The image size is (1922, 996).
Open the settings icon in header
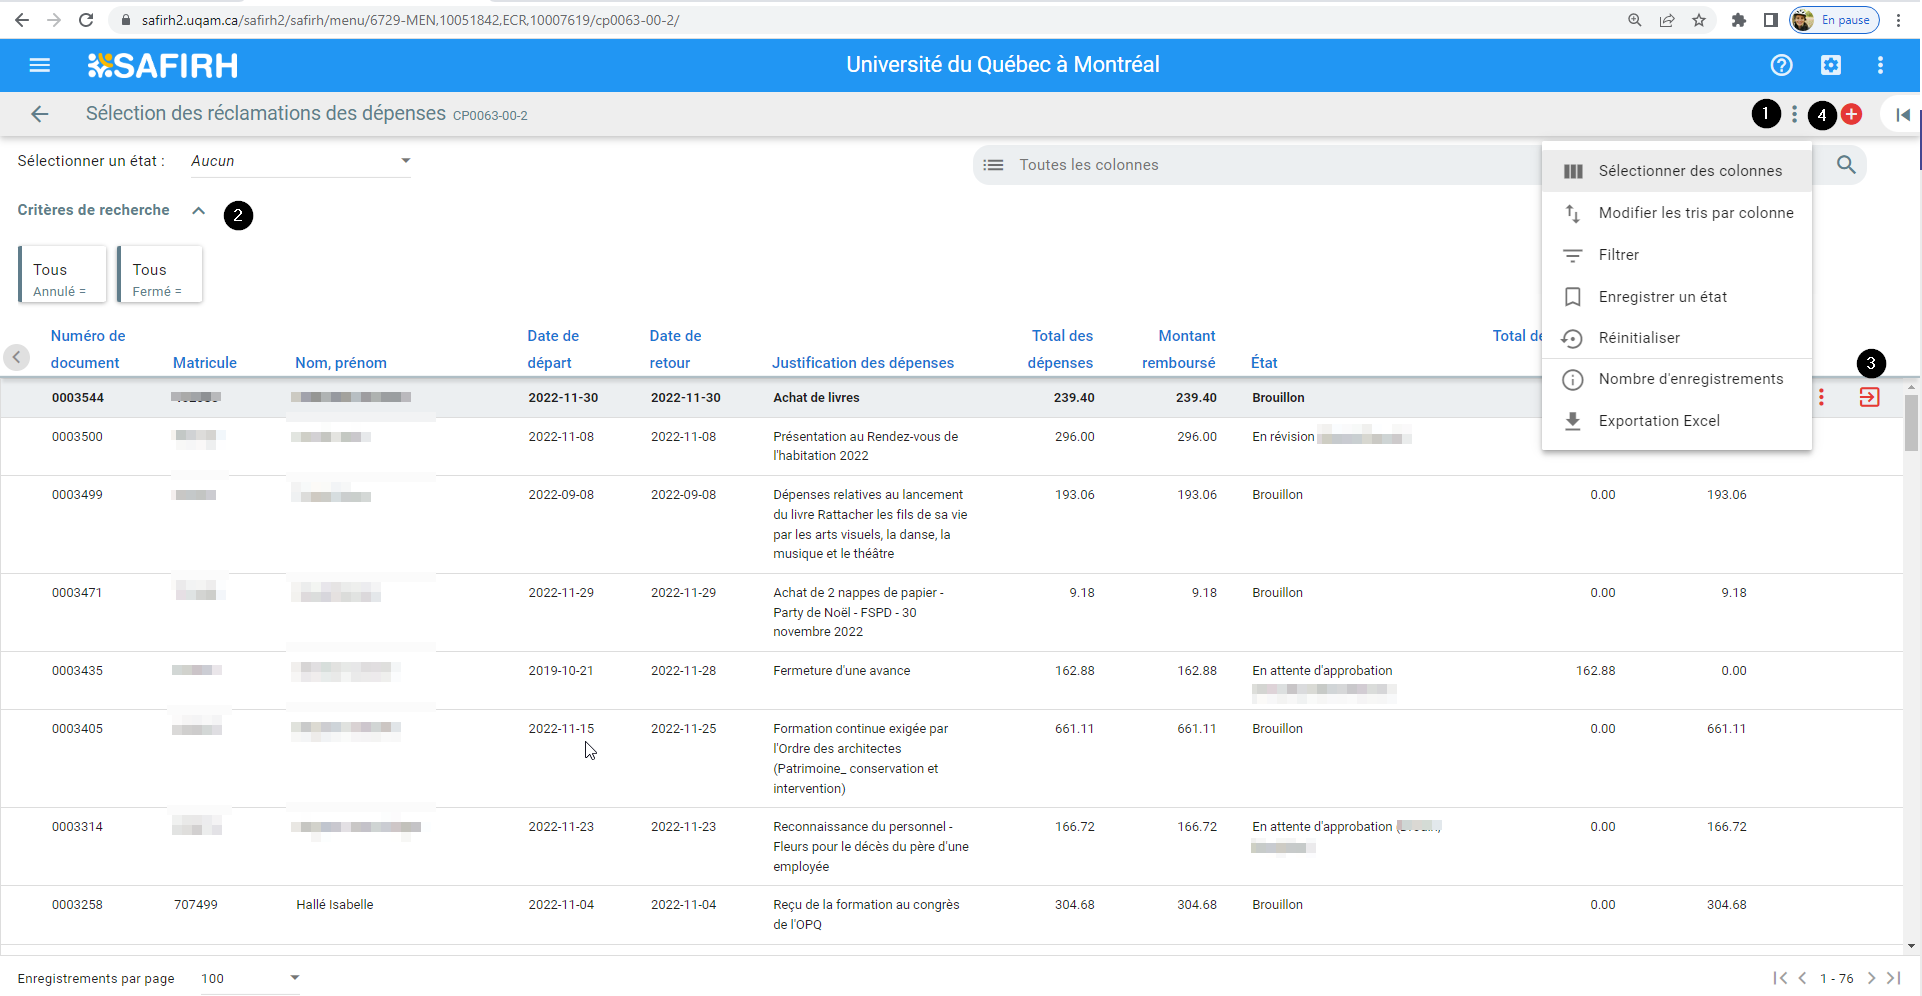pos(1831,65)
